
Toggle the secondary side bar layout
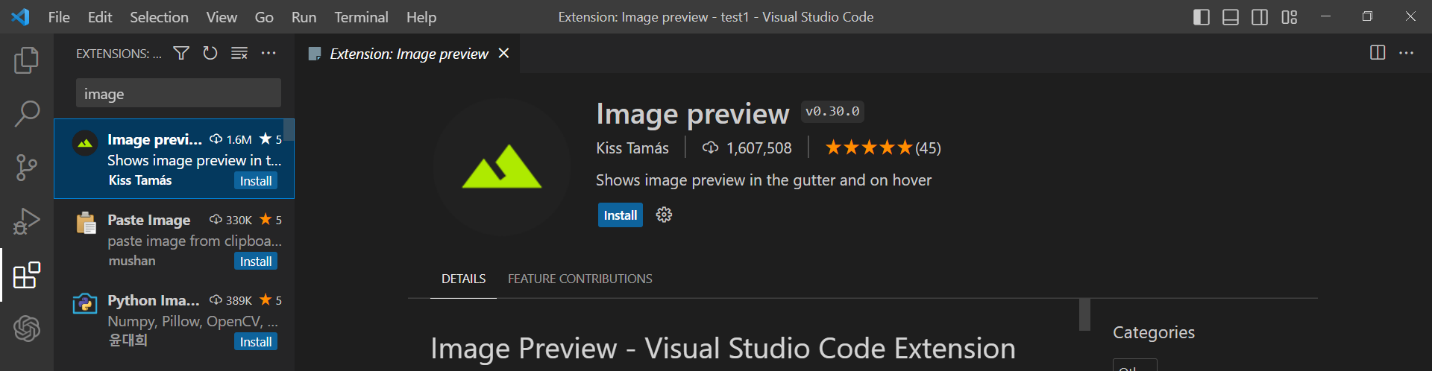click(x=1260, y=17)
